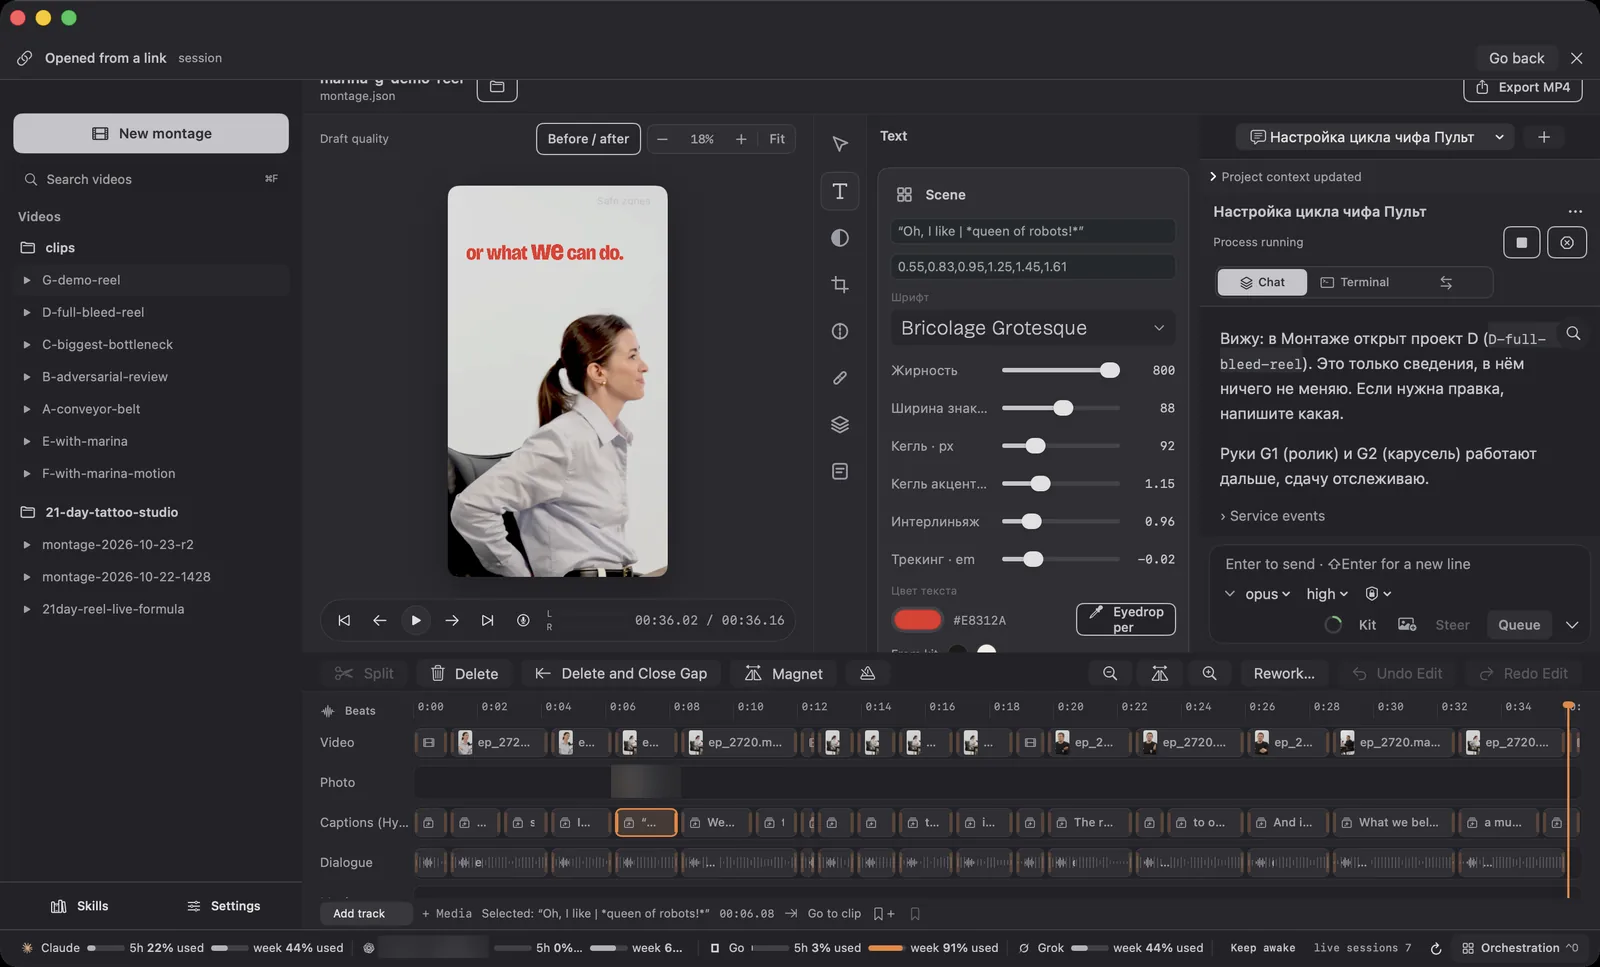This screenshot has width=1600, height=967.
Task: Export the project as MP4
Action: 1523,87
